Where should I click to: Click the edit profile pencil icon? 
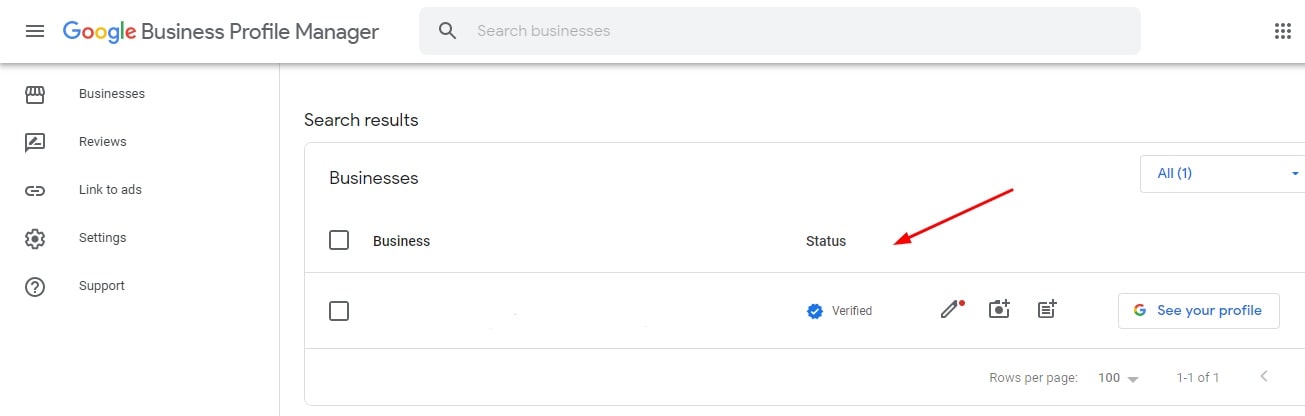click(950, 310)
